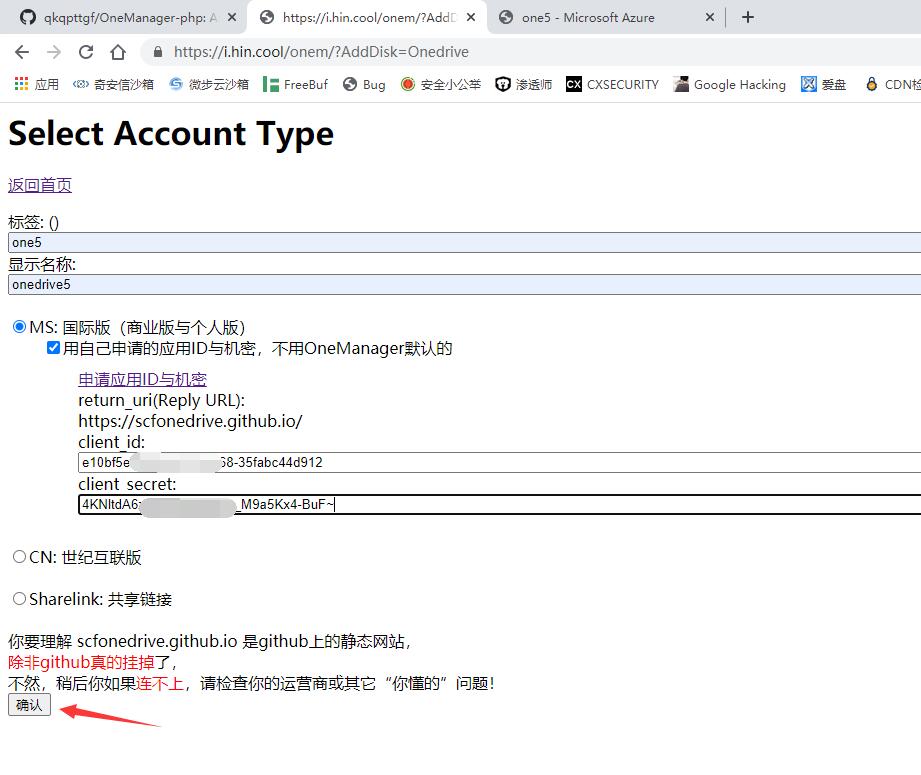921x775 pixels.
Task: Open the 微步云沙箱 bookmark
Action: coord(208,84)
